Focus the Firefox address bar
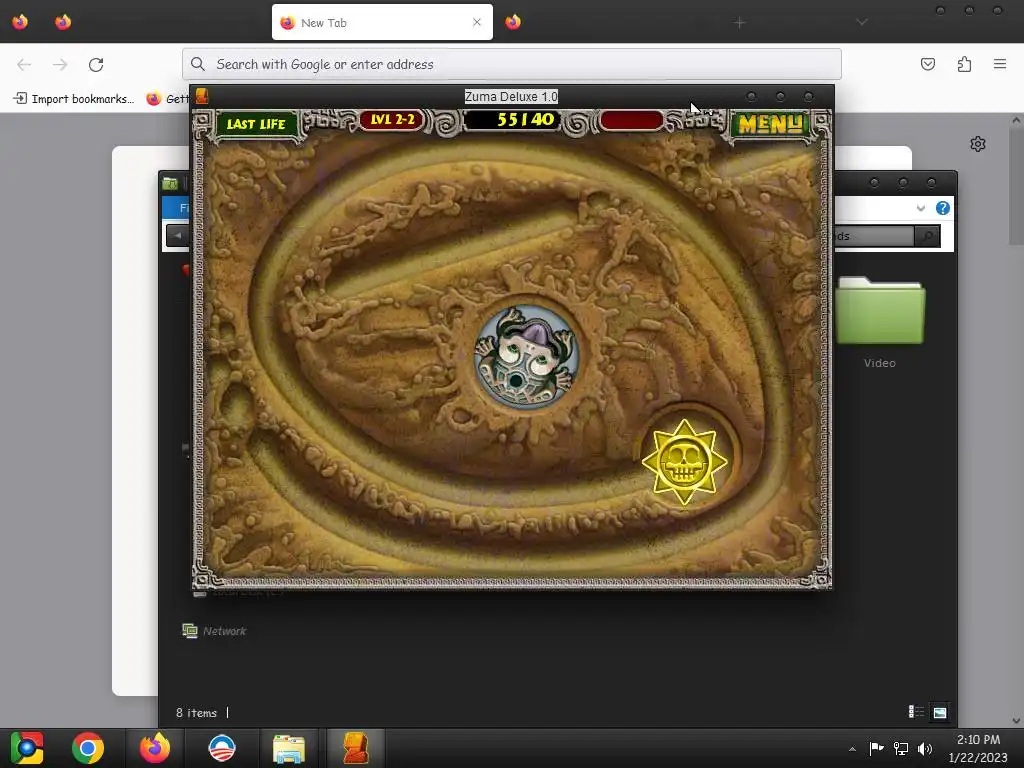 (x=511, y=64)
